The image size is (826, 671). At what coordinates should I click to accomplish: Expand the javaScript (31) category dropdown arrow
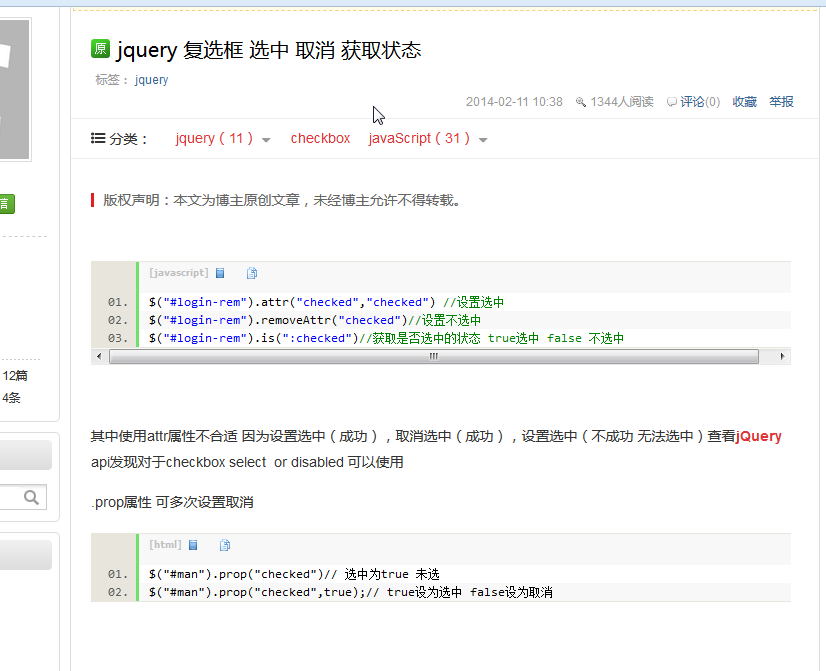(x=483, y=140)
